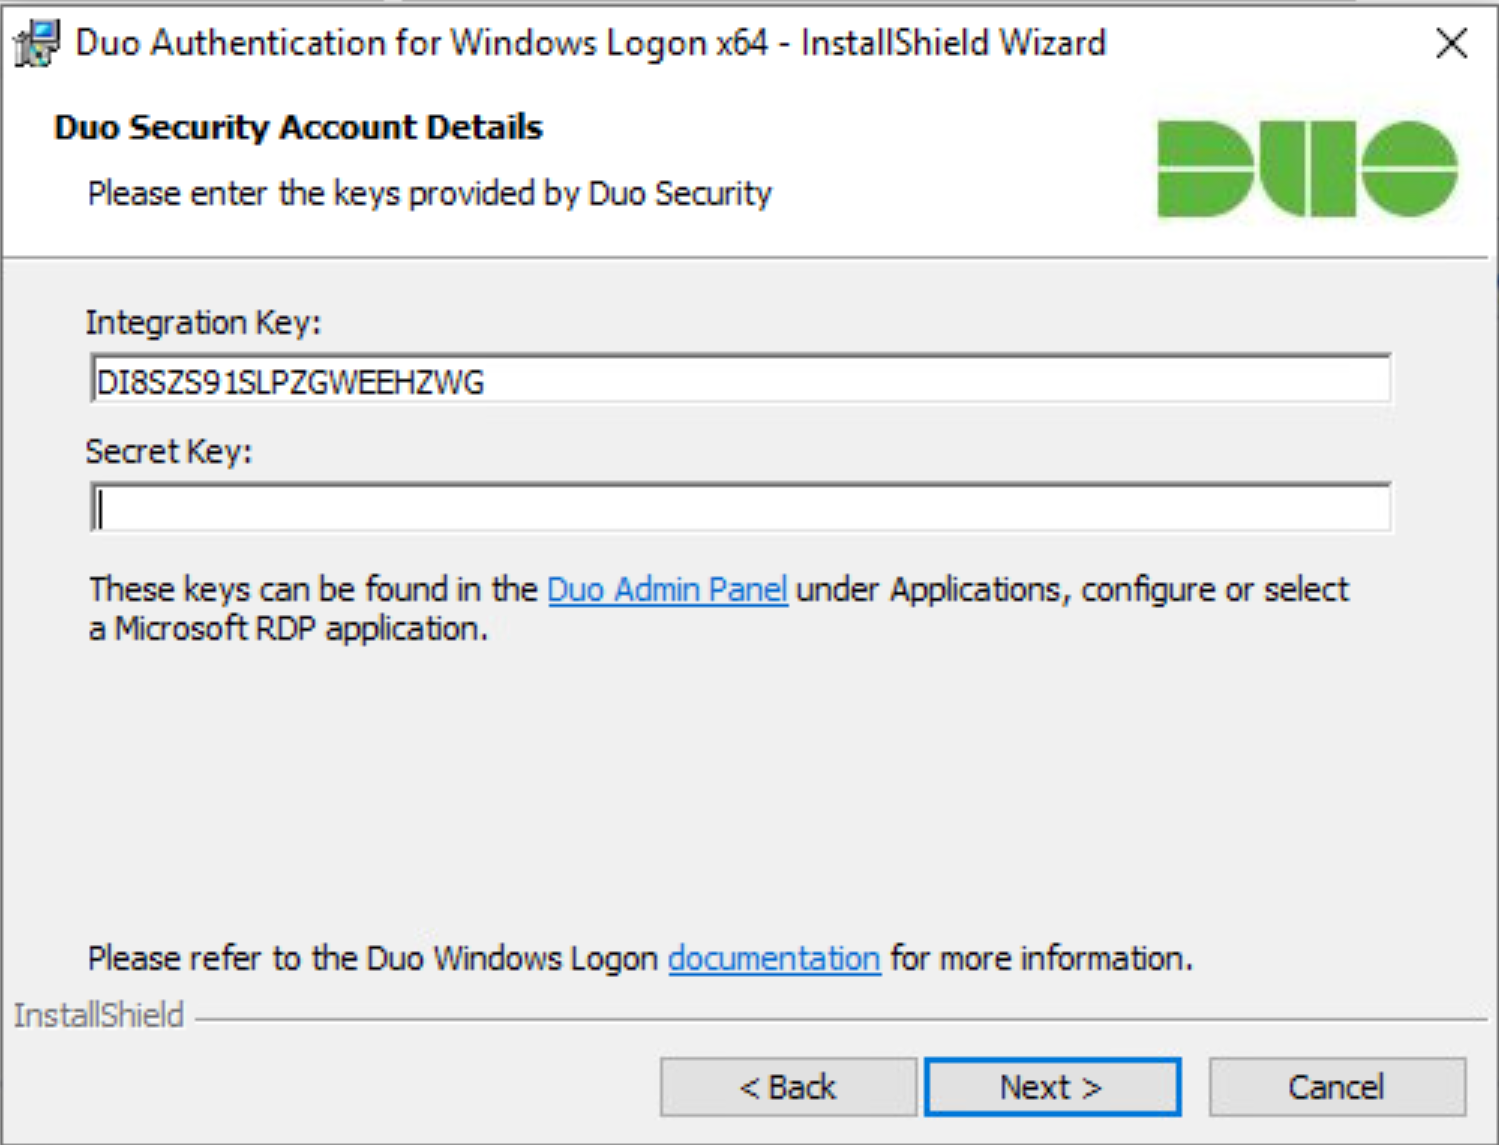This screenshot has height=1145, width=1499.
Task: Click 'under Applications, configure or select' text
Action: click(x=1072, y=590)
